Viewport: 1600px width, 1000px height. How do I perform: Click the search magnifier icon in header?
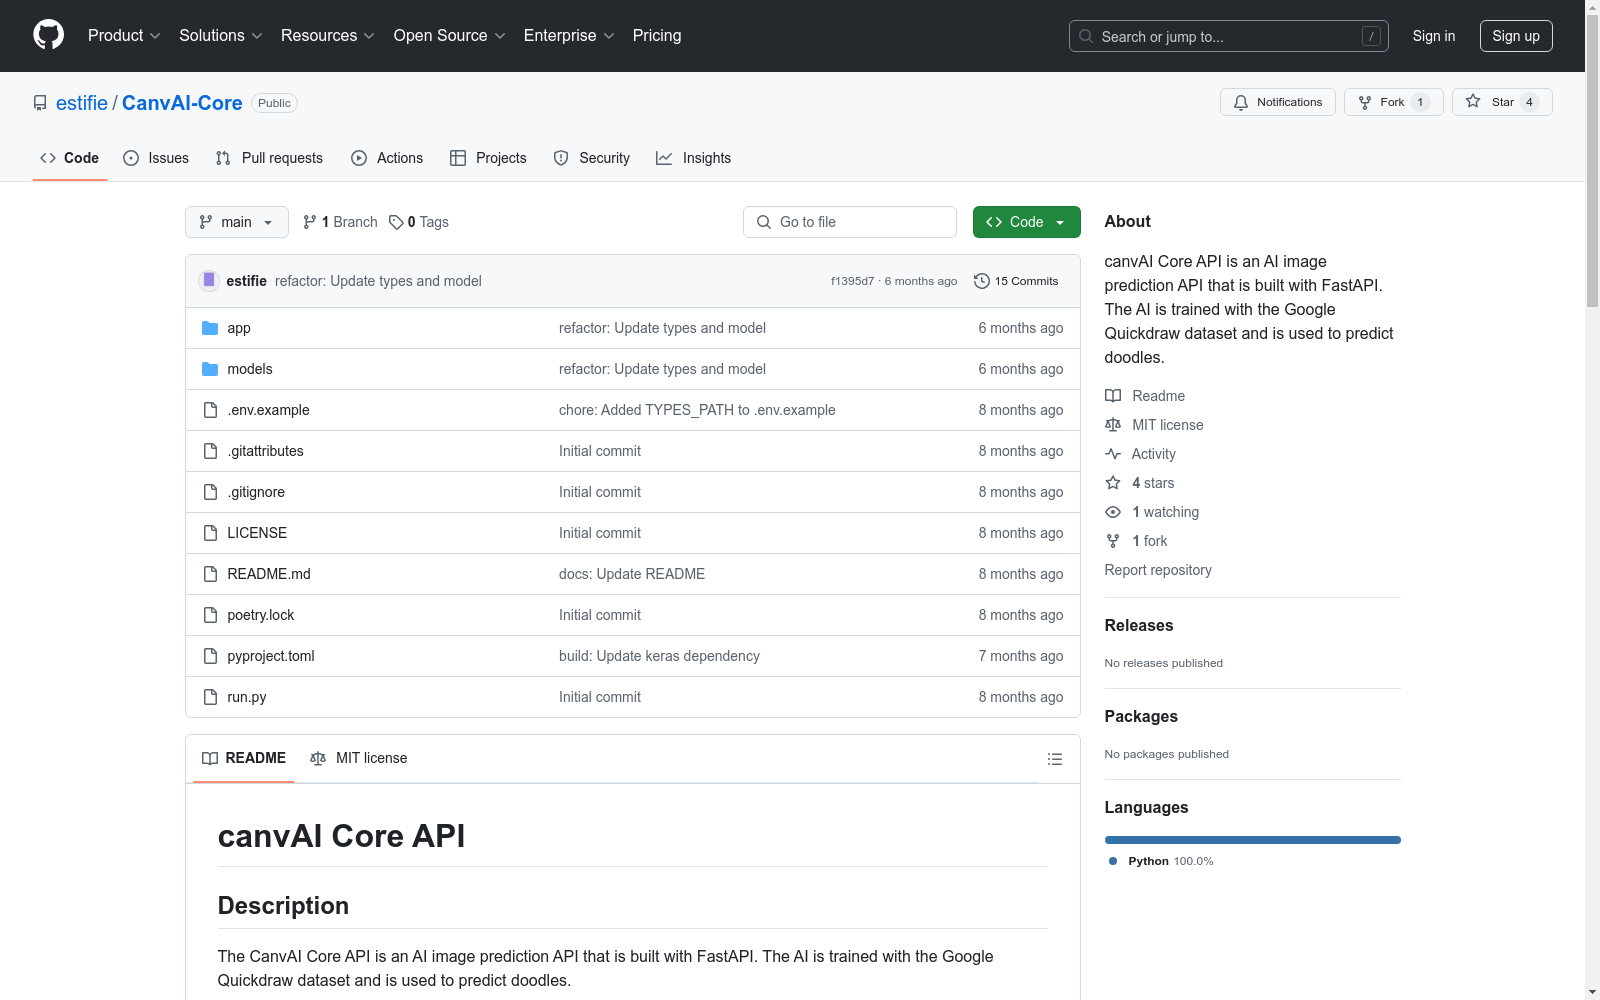(1086, 36)
